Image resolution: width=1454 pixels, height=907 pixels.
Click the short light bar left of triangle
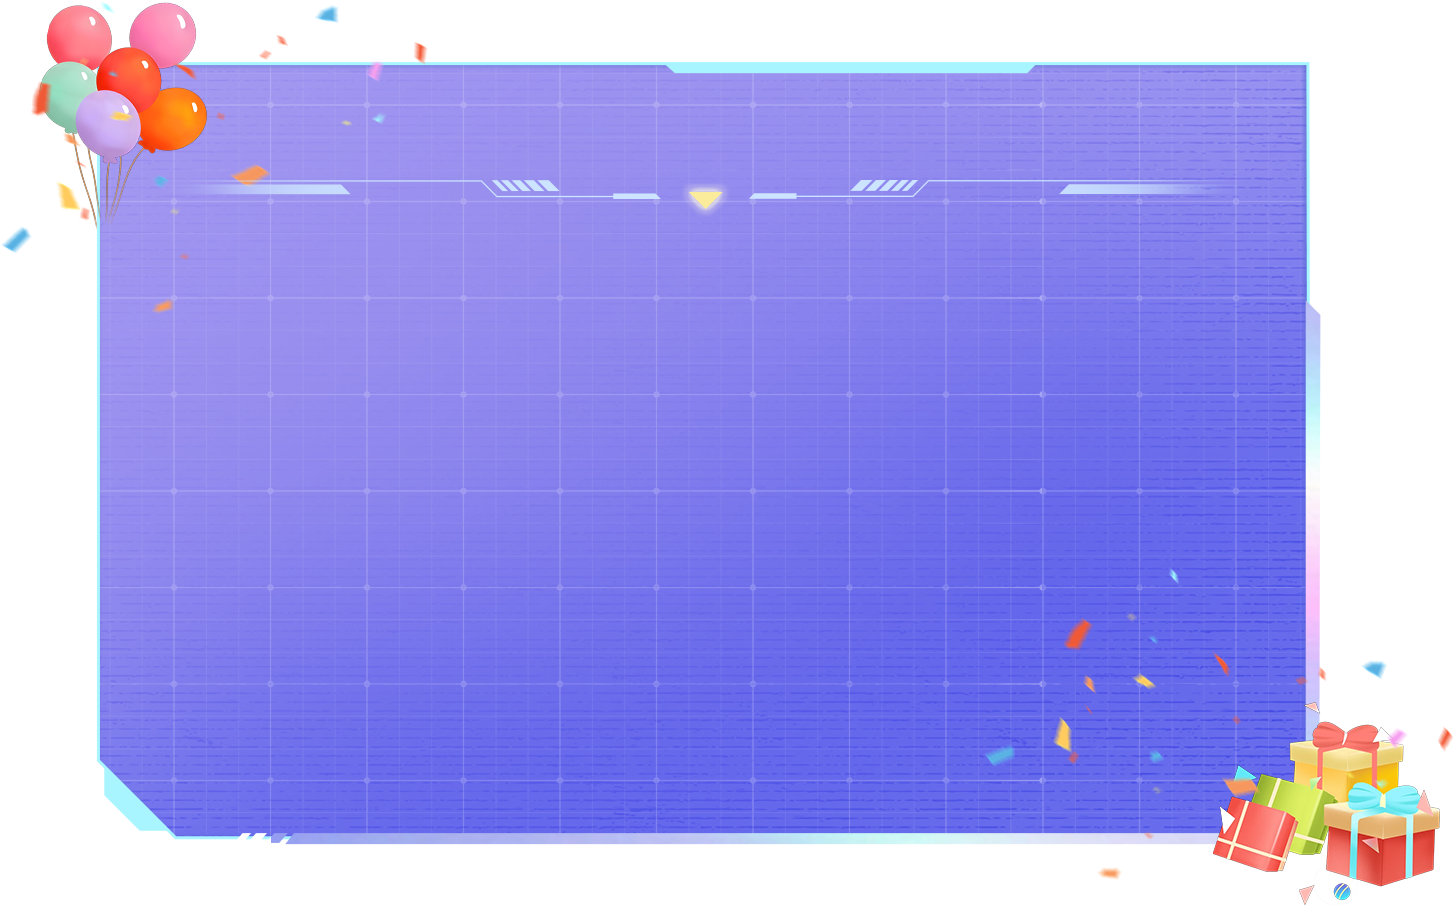pos(636,196)
